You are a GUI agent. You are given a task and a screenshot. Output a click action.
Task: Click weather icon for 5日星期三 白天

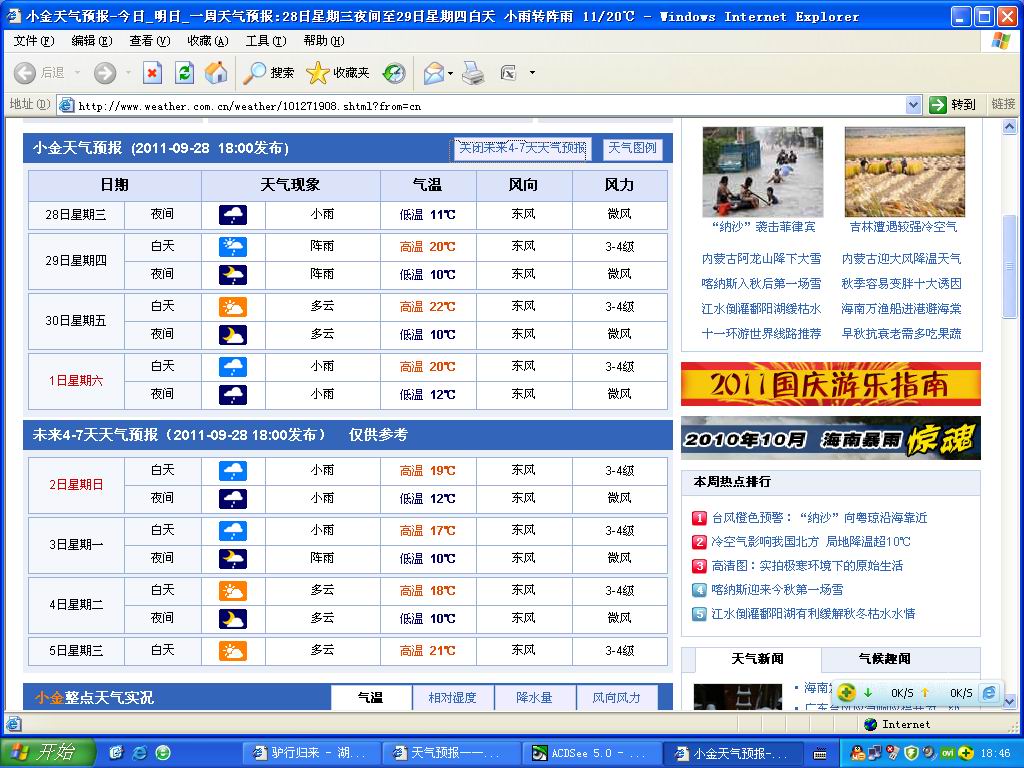click(x=233, y=651)
